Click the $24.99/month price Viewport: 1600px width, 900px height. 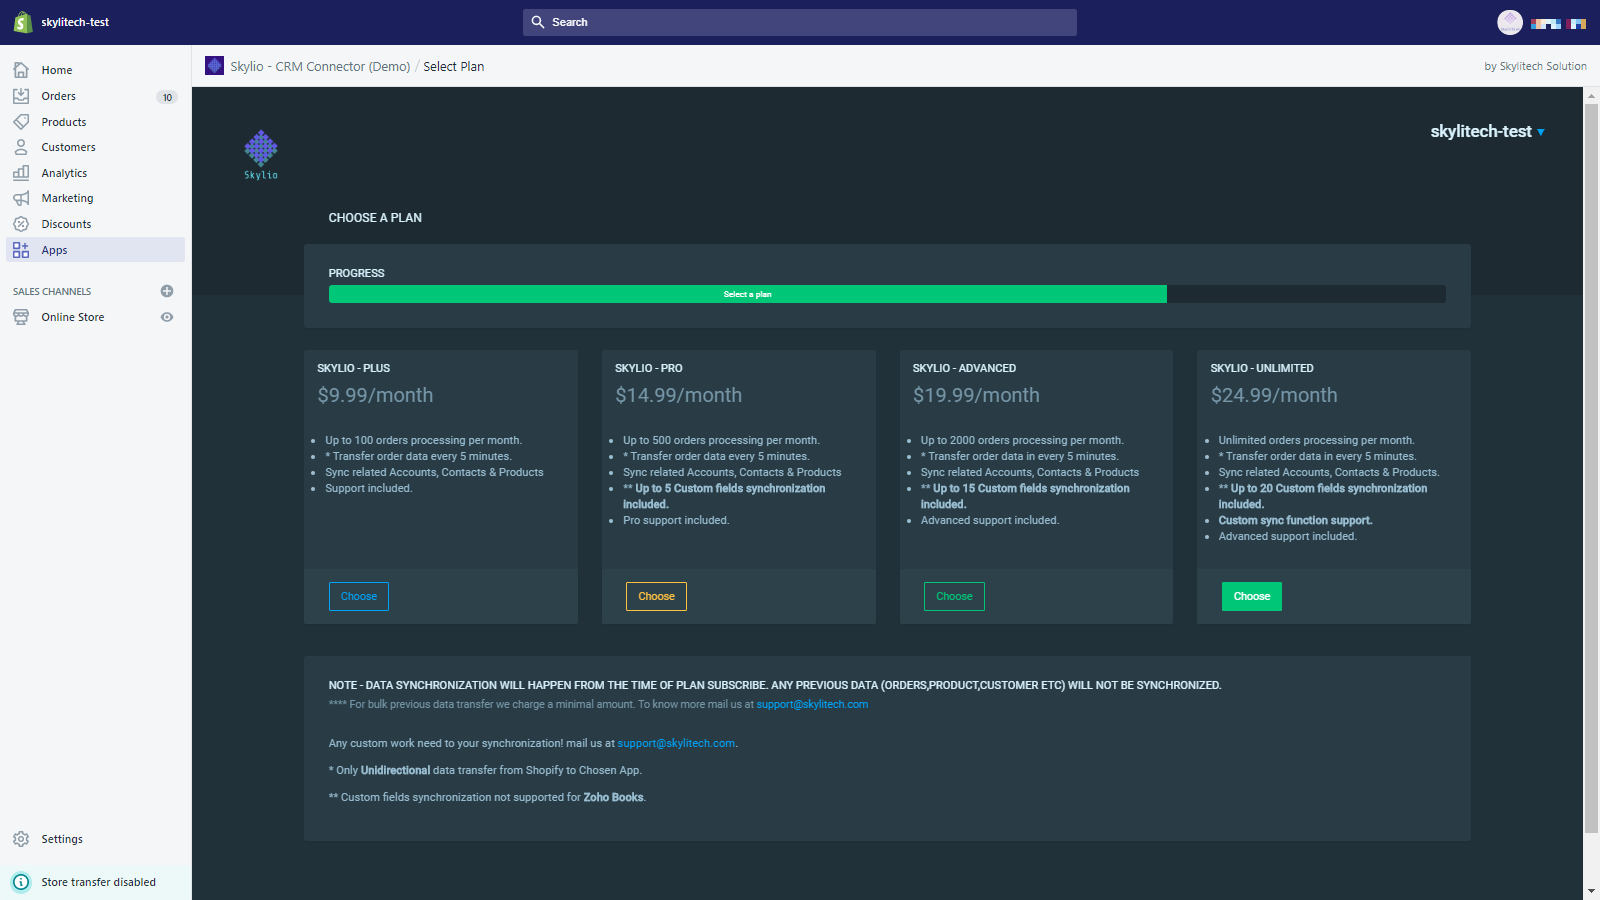point(1274,395)
